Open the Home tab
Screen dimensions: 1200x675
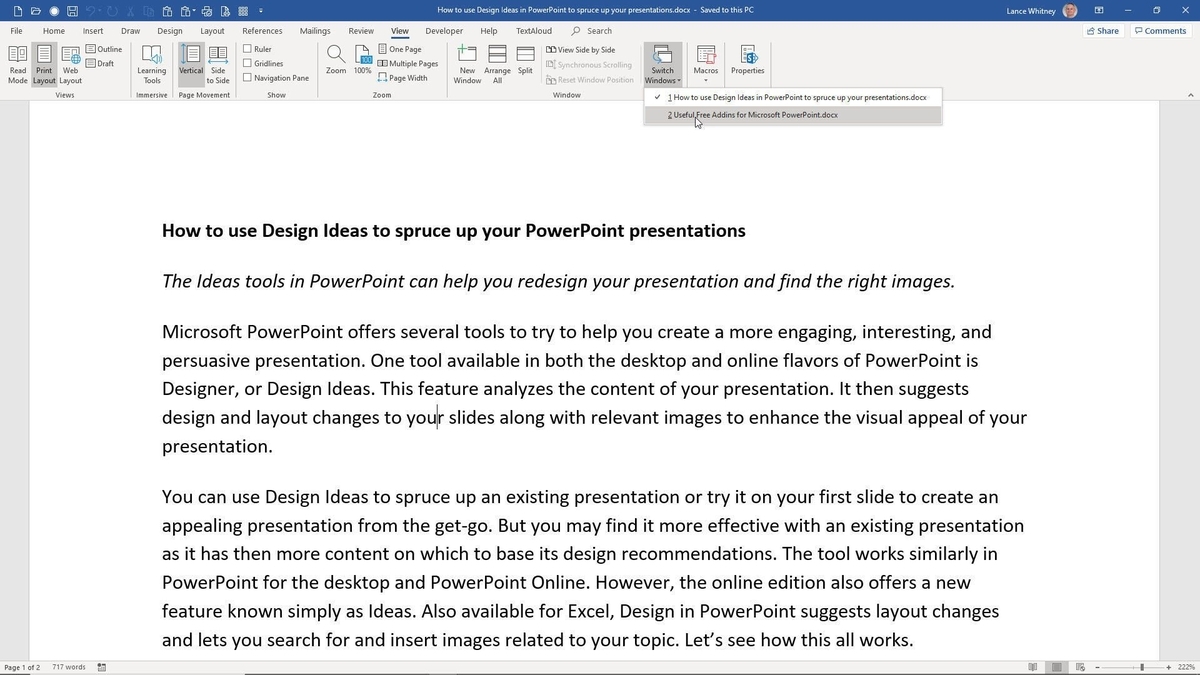click(x=54, y=31)
